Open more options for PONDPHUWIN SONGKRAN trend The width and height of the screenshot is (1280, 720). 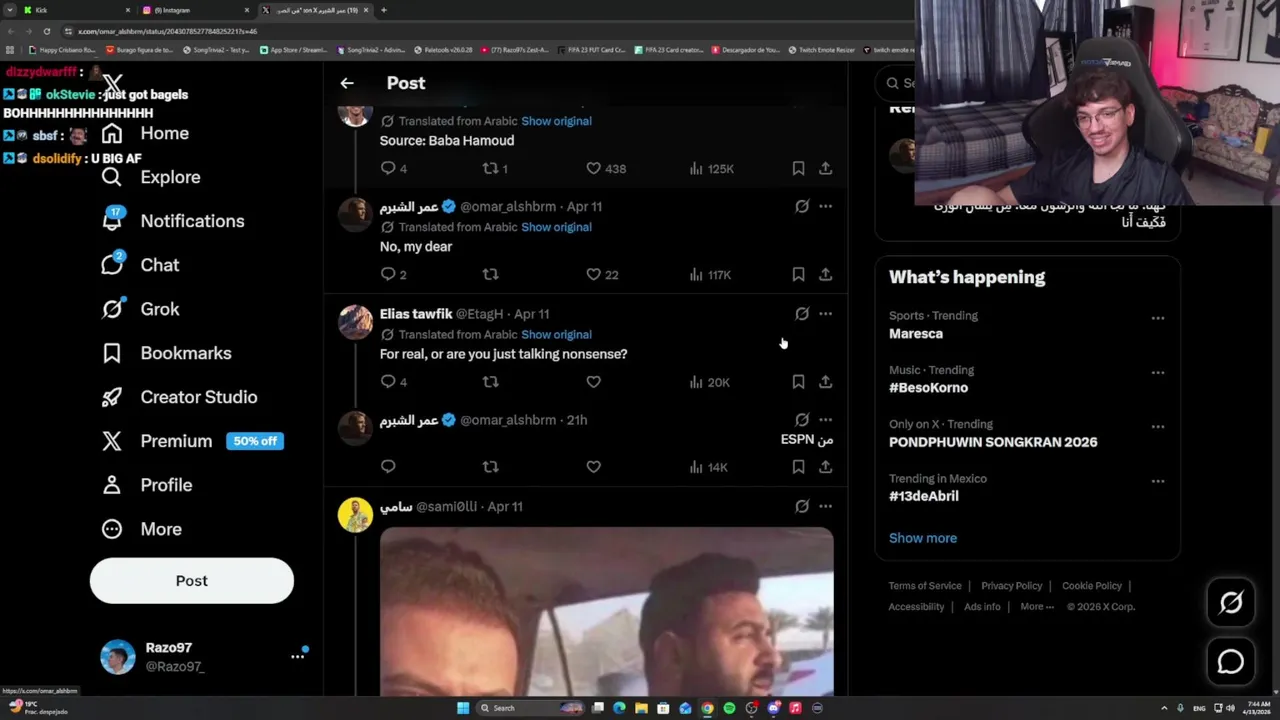[x=1157, y=426]
